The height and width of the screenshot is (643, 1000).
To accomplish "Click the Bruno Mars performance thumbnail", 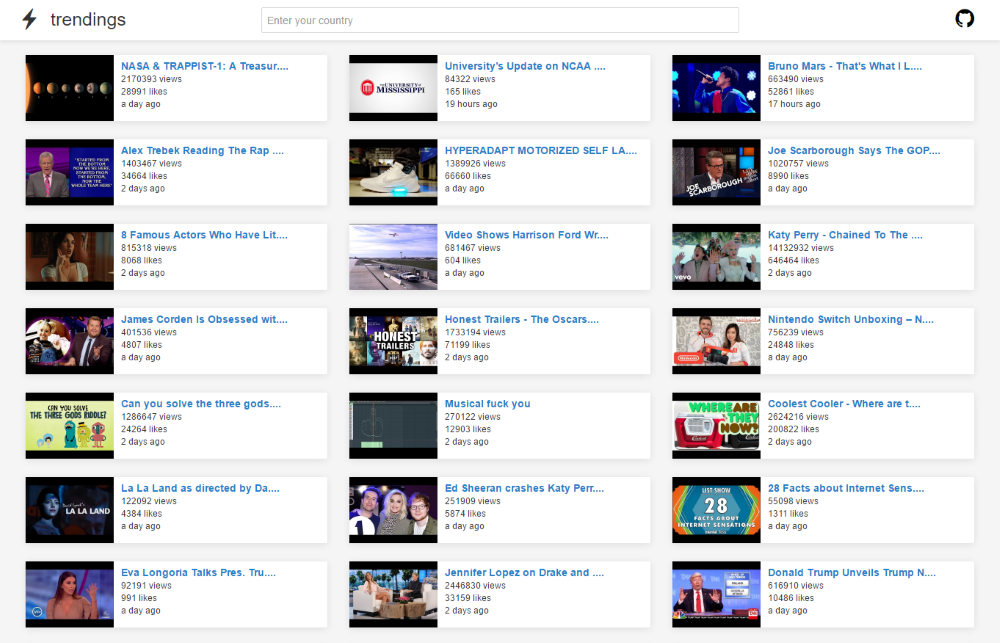I will coord(716,88).
